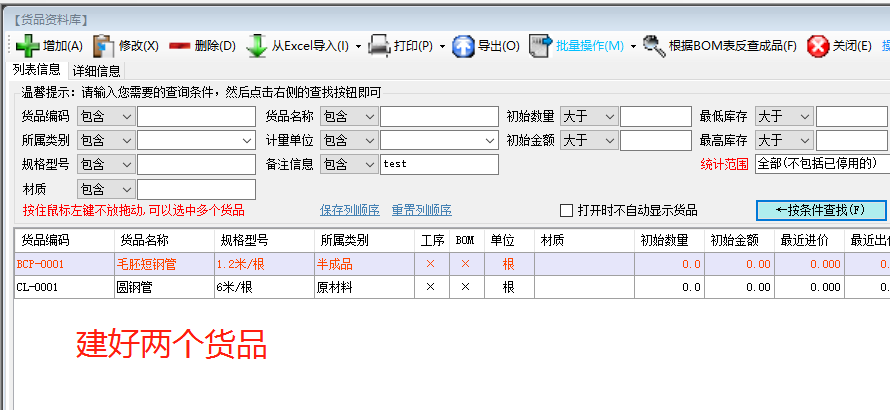Click the 保存列顺序 link
This screenshot has height=410, width=890.
(x=349, y=210)
